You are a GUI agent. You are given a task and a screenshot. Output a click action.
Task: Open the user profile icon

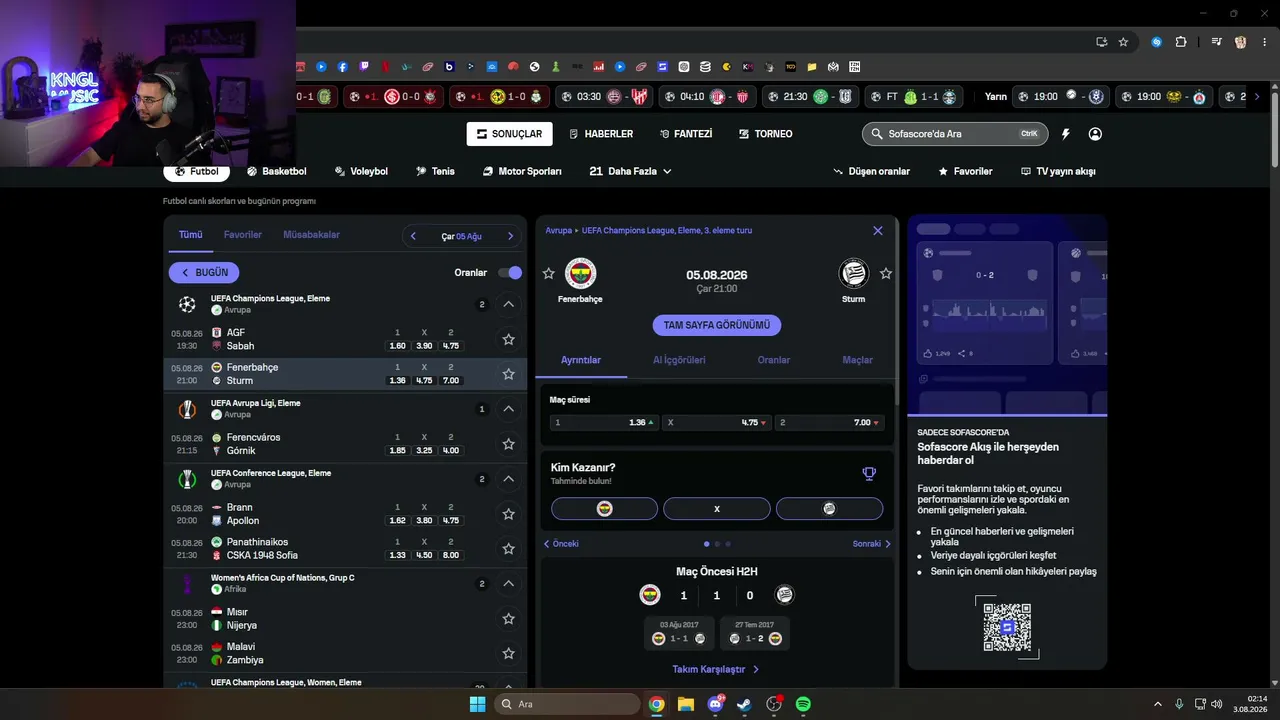(1095, 134)
